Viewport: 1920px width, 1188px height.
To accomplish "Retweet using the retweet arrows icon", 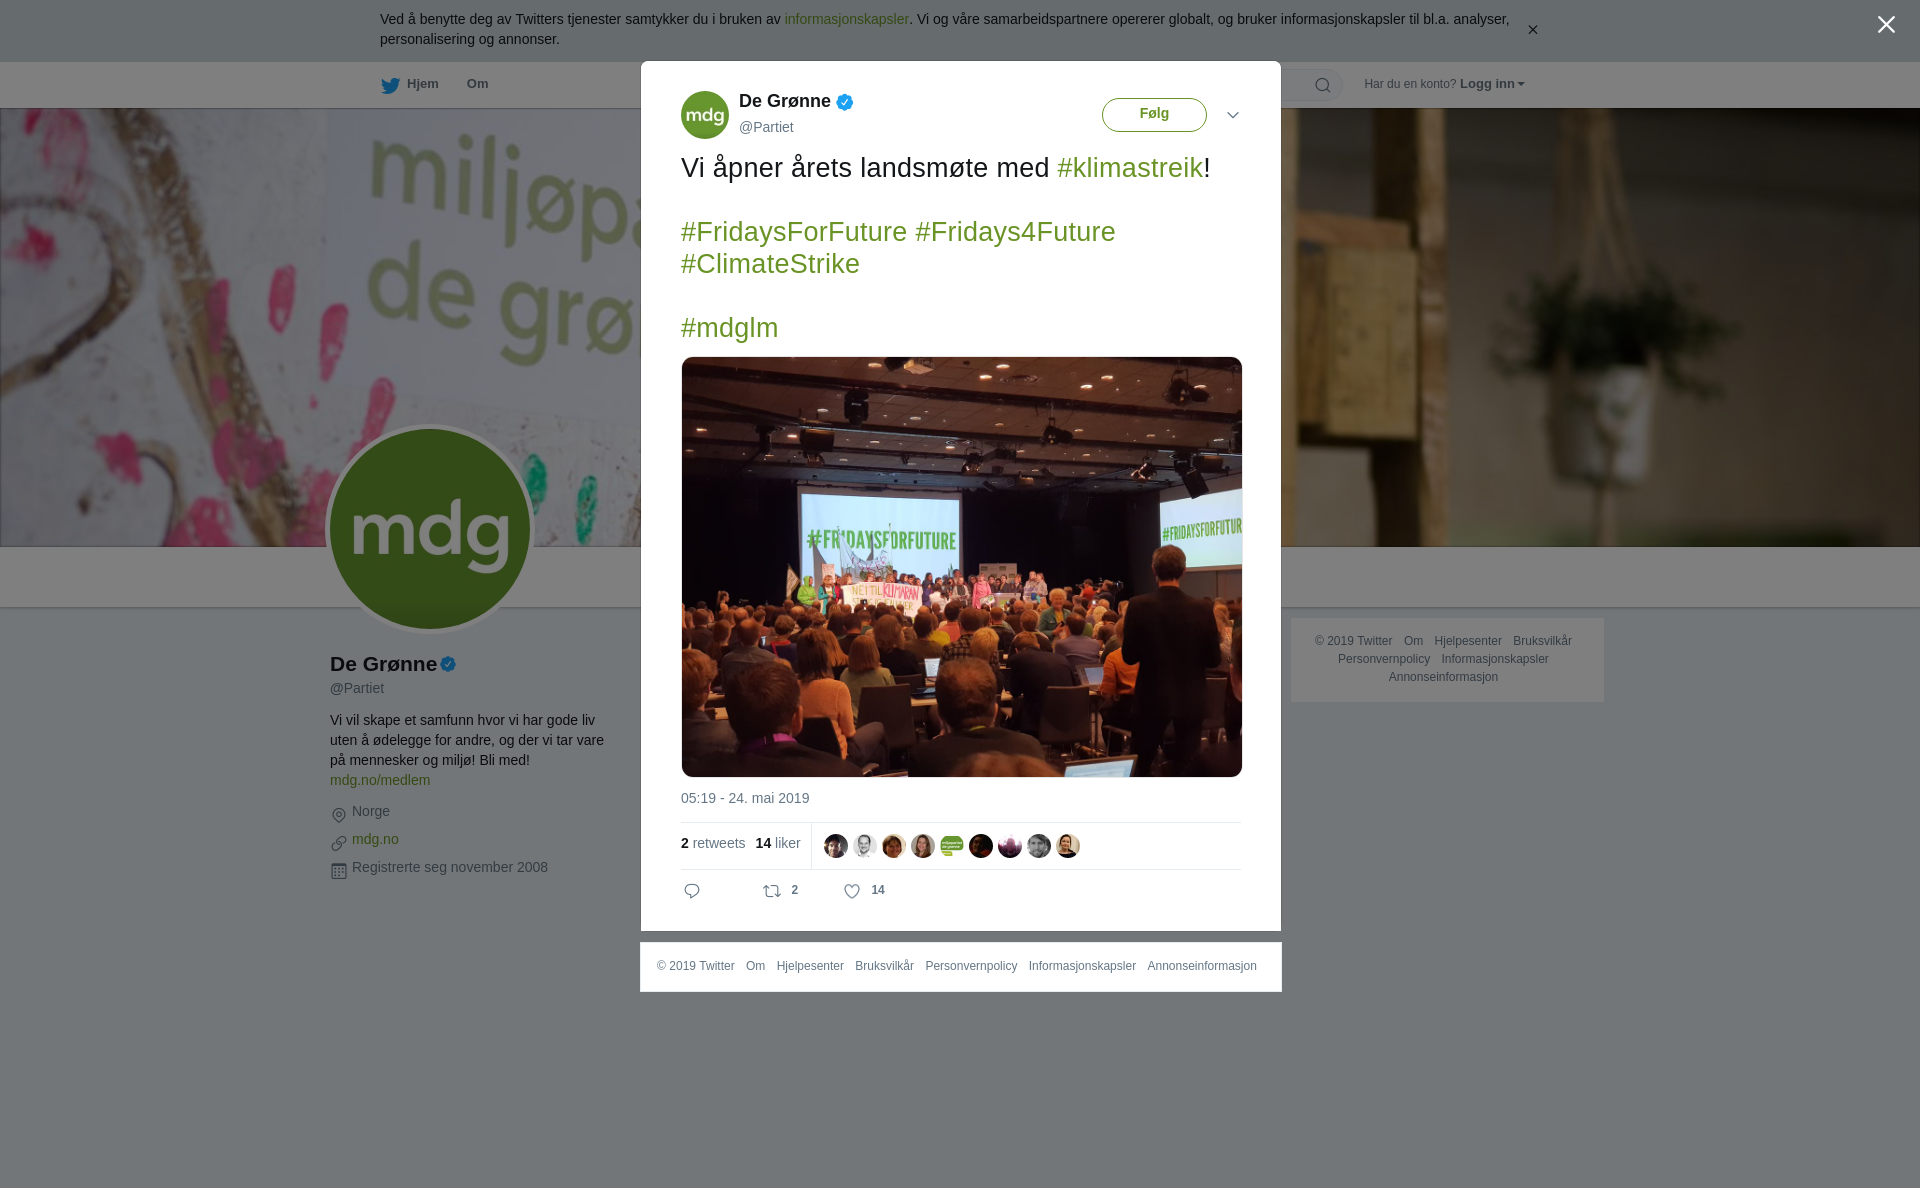I will click(772, 891).
